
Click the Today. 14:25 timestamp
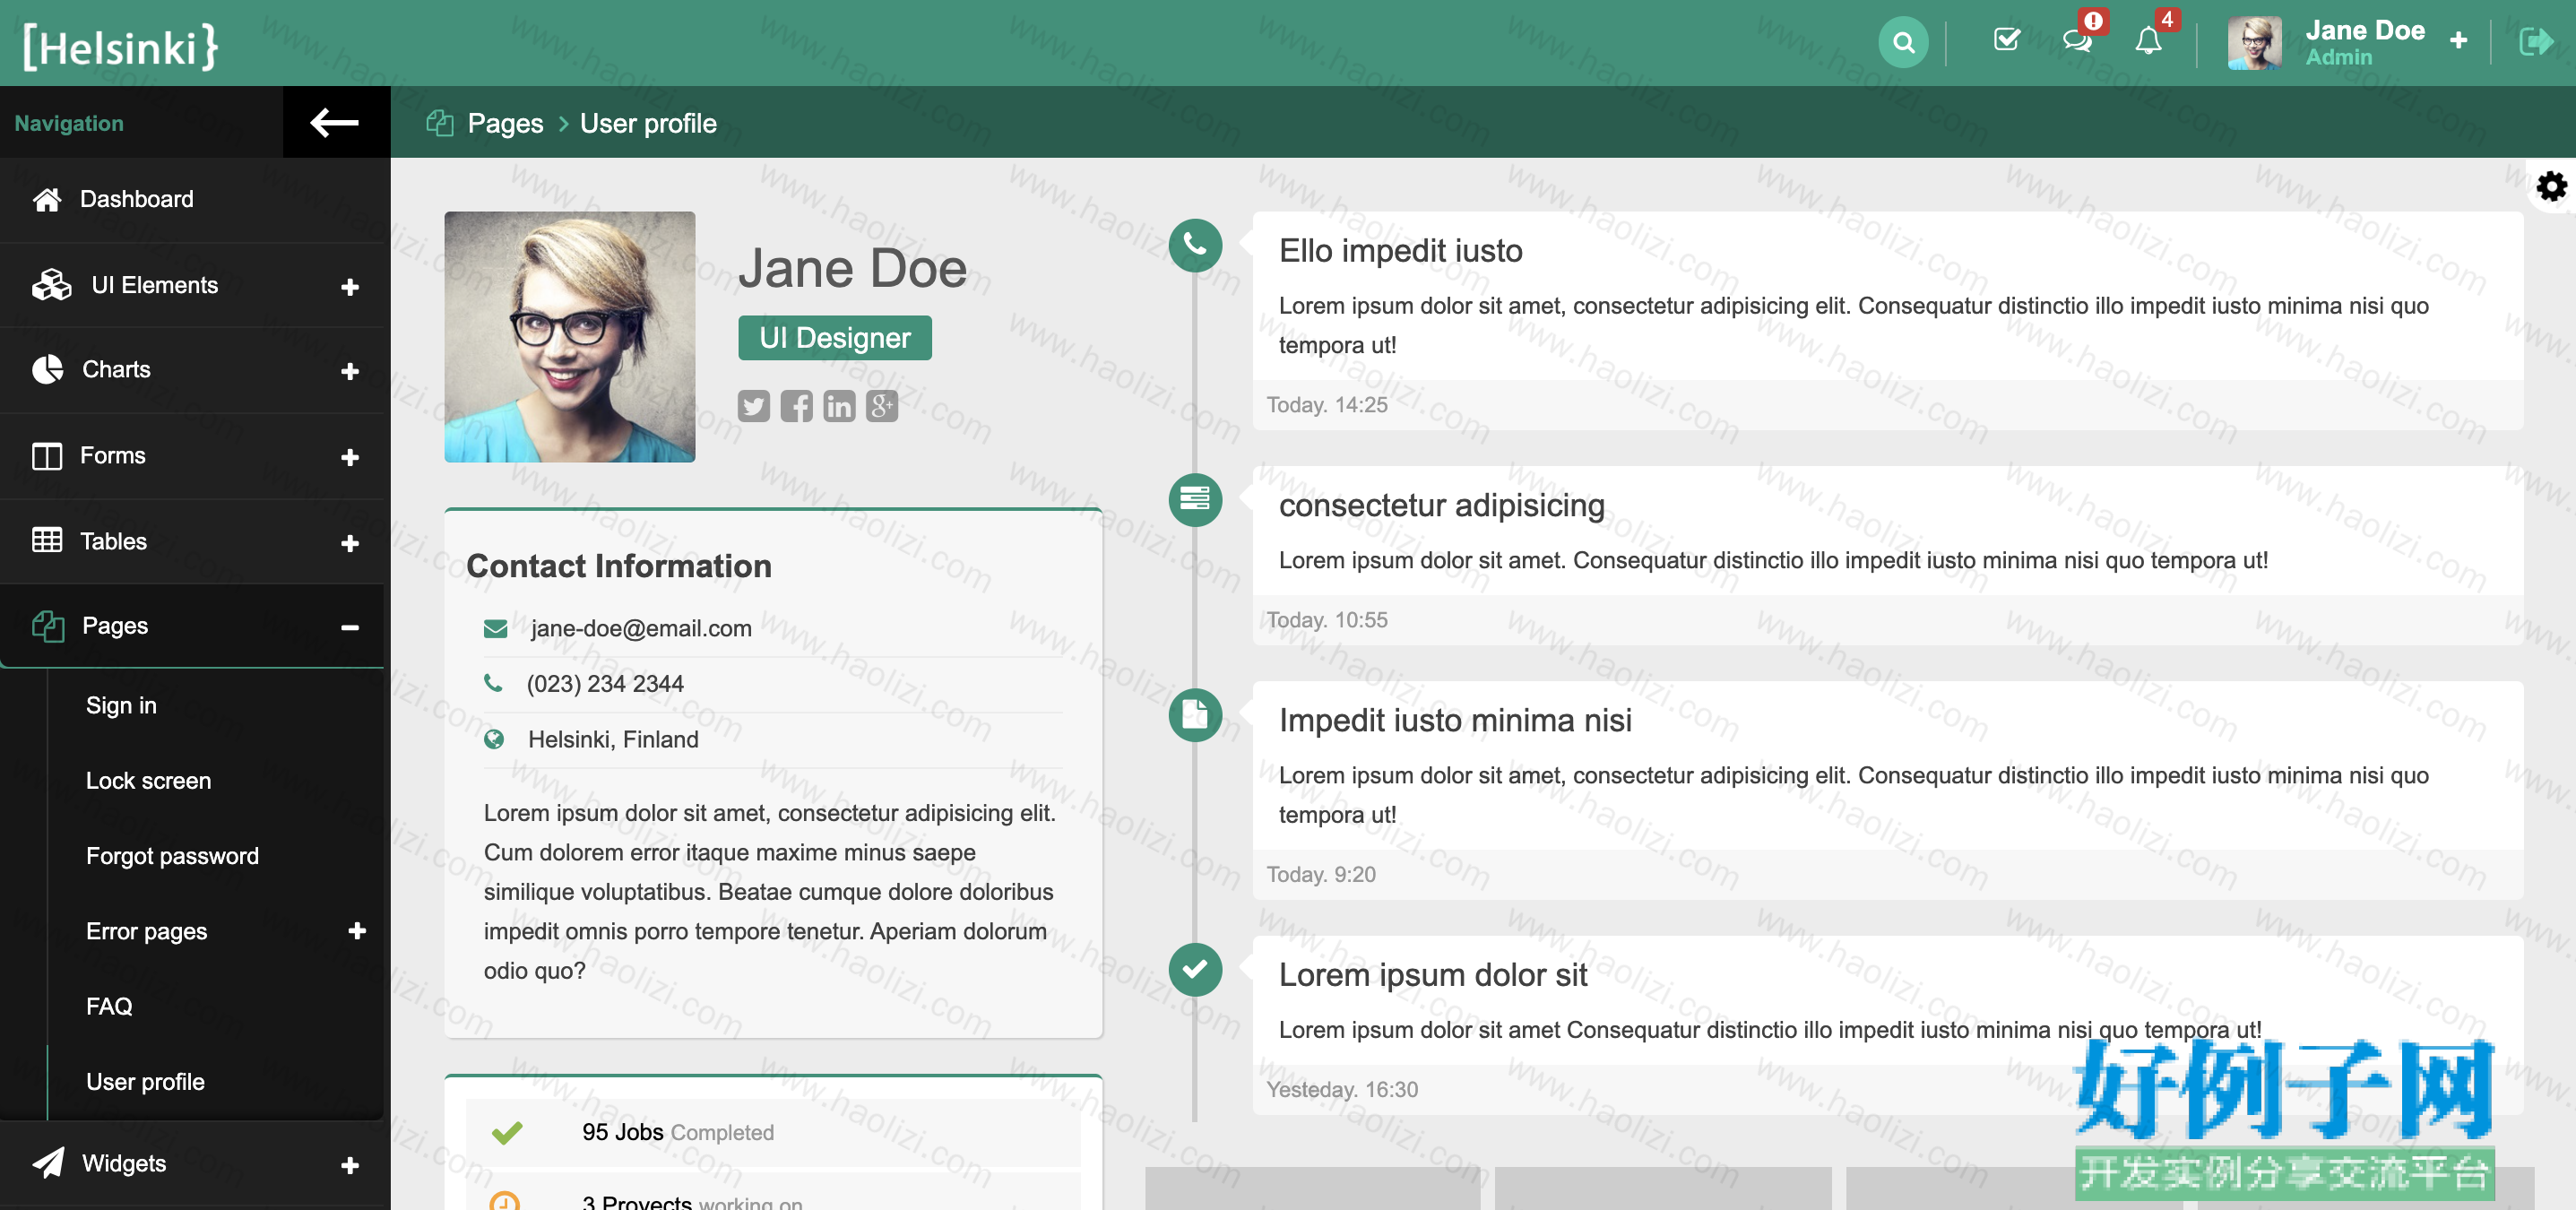[1327, 405]
